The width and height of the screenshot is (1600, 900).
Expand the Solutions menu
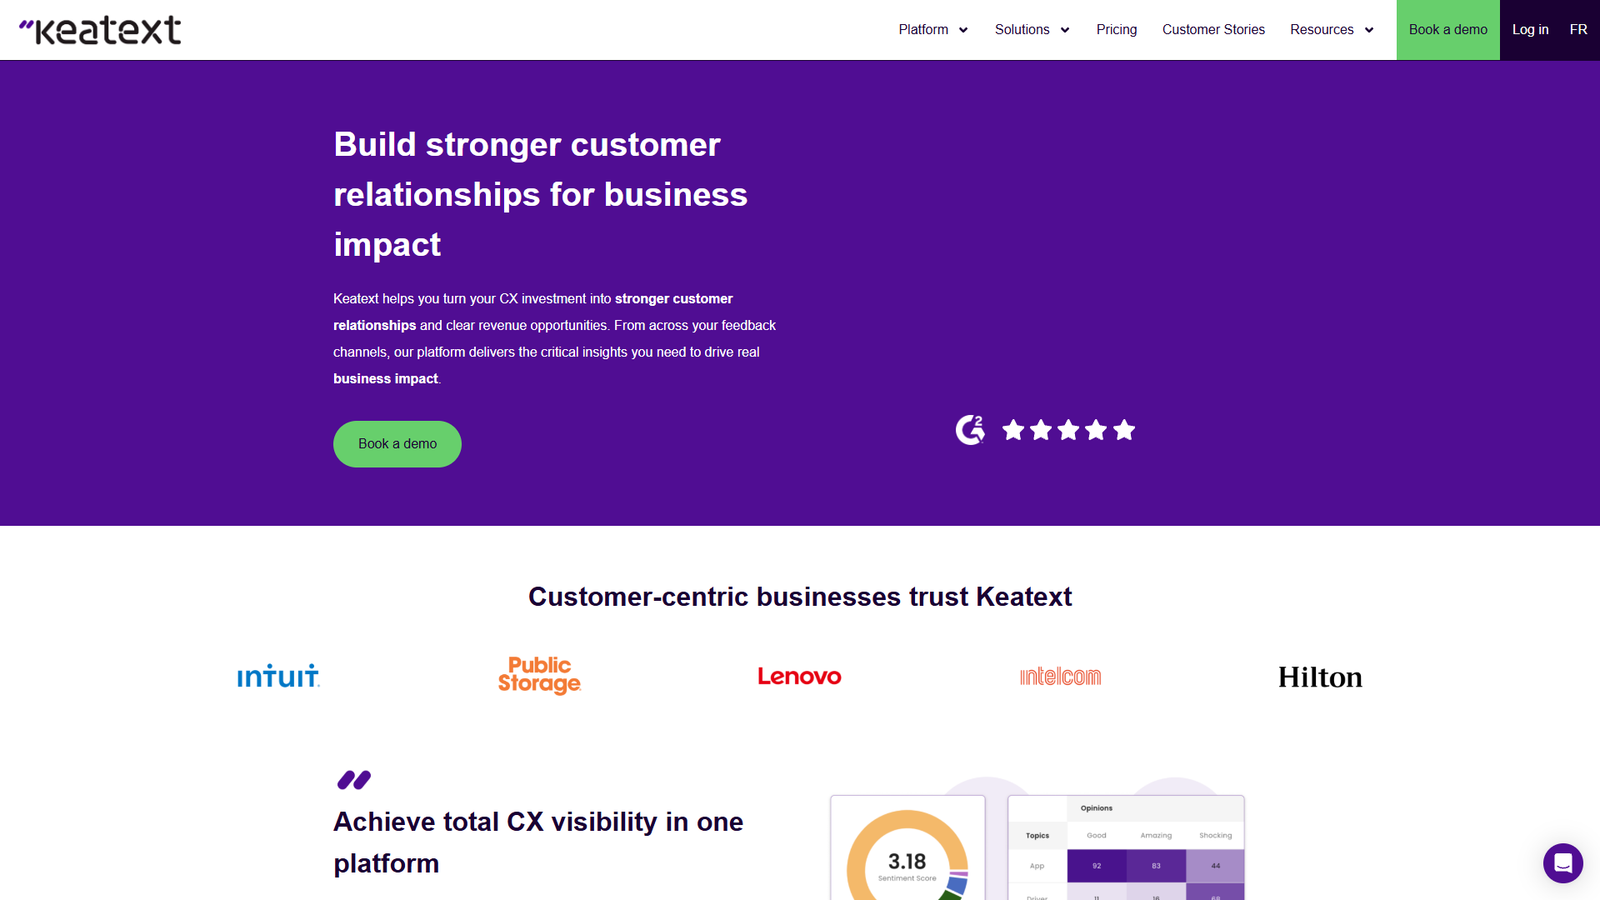pos(1031,29)
